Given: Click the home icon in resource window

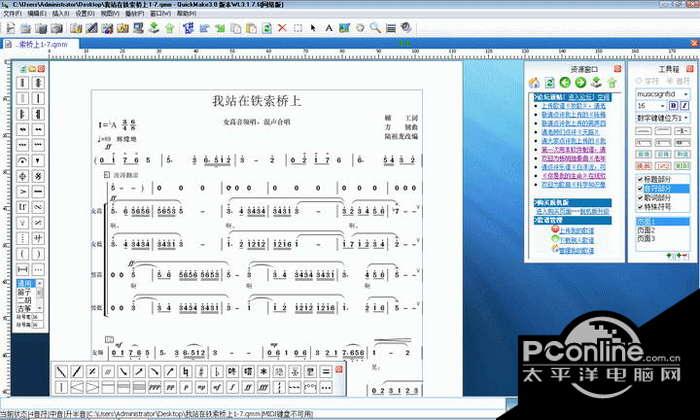Looking at the screenshot, I should (534, 83).
